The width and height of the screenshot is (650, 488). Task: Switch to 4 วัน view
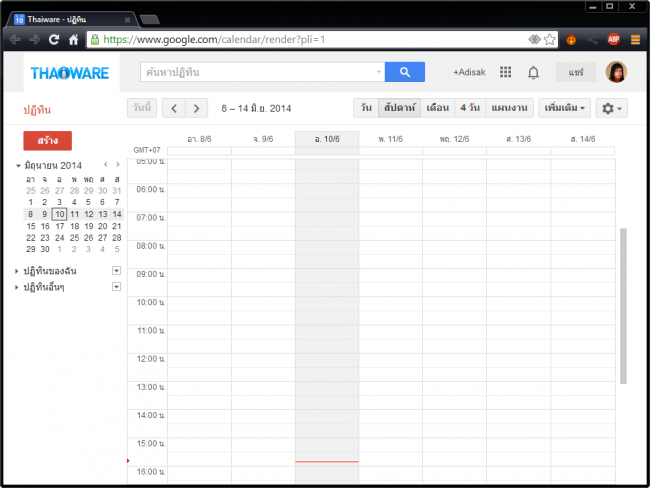point(470,108)
